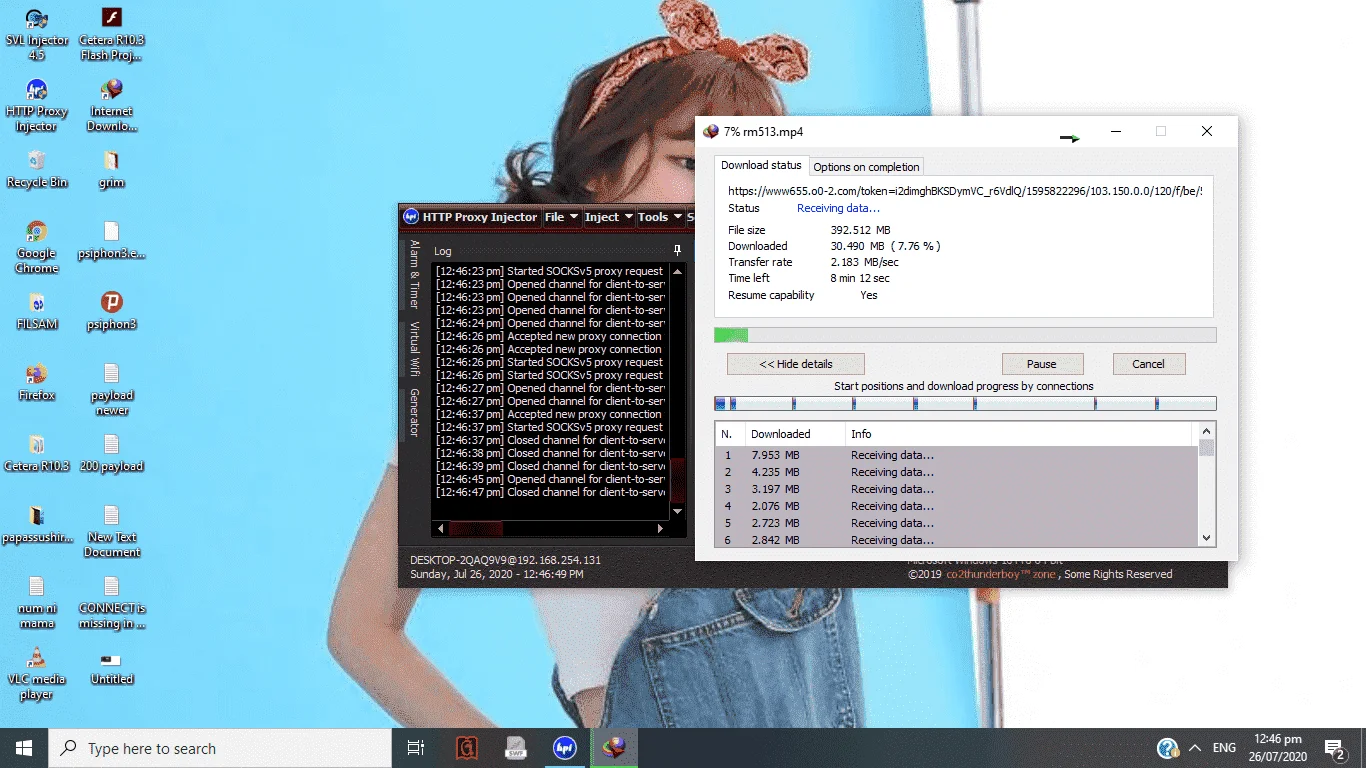Viewport: 1366px width, 768px height.
Task: Click Internet Download Manager taskbar icon
Action: (614, 748)
